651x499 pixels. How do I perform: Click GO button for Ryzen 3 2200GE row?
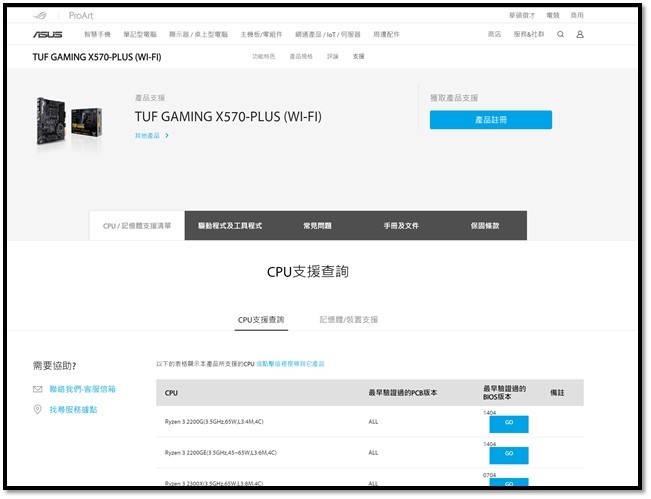point(509,455)
